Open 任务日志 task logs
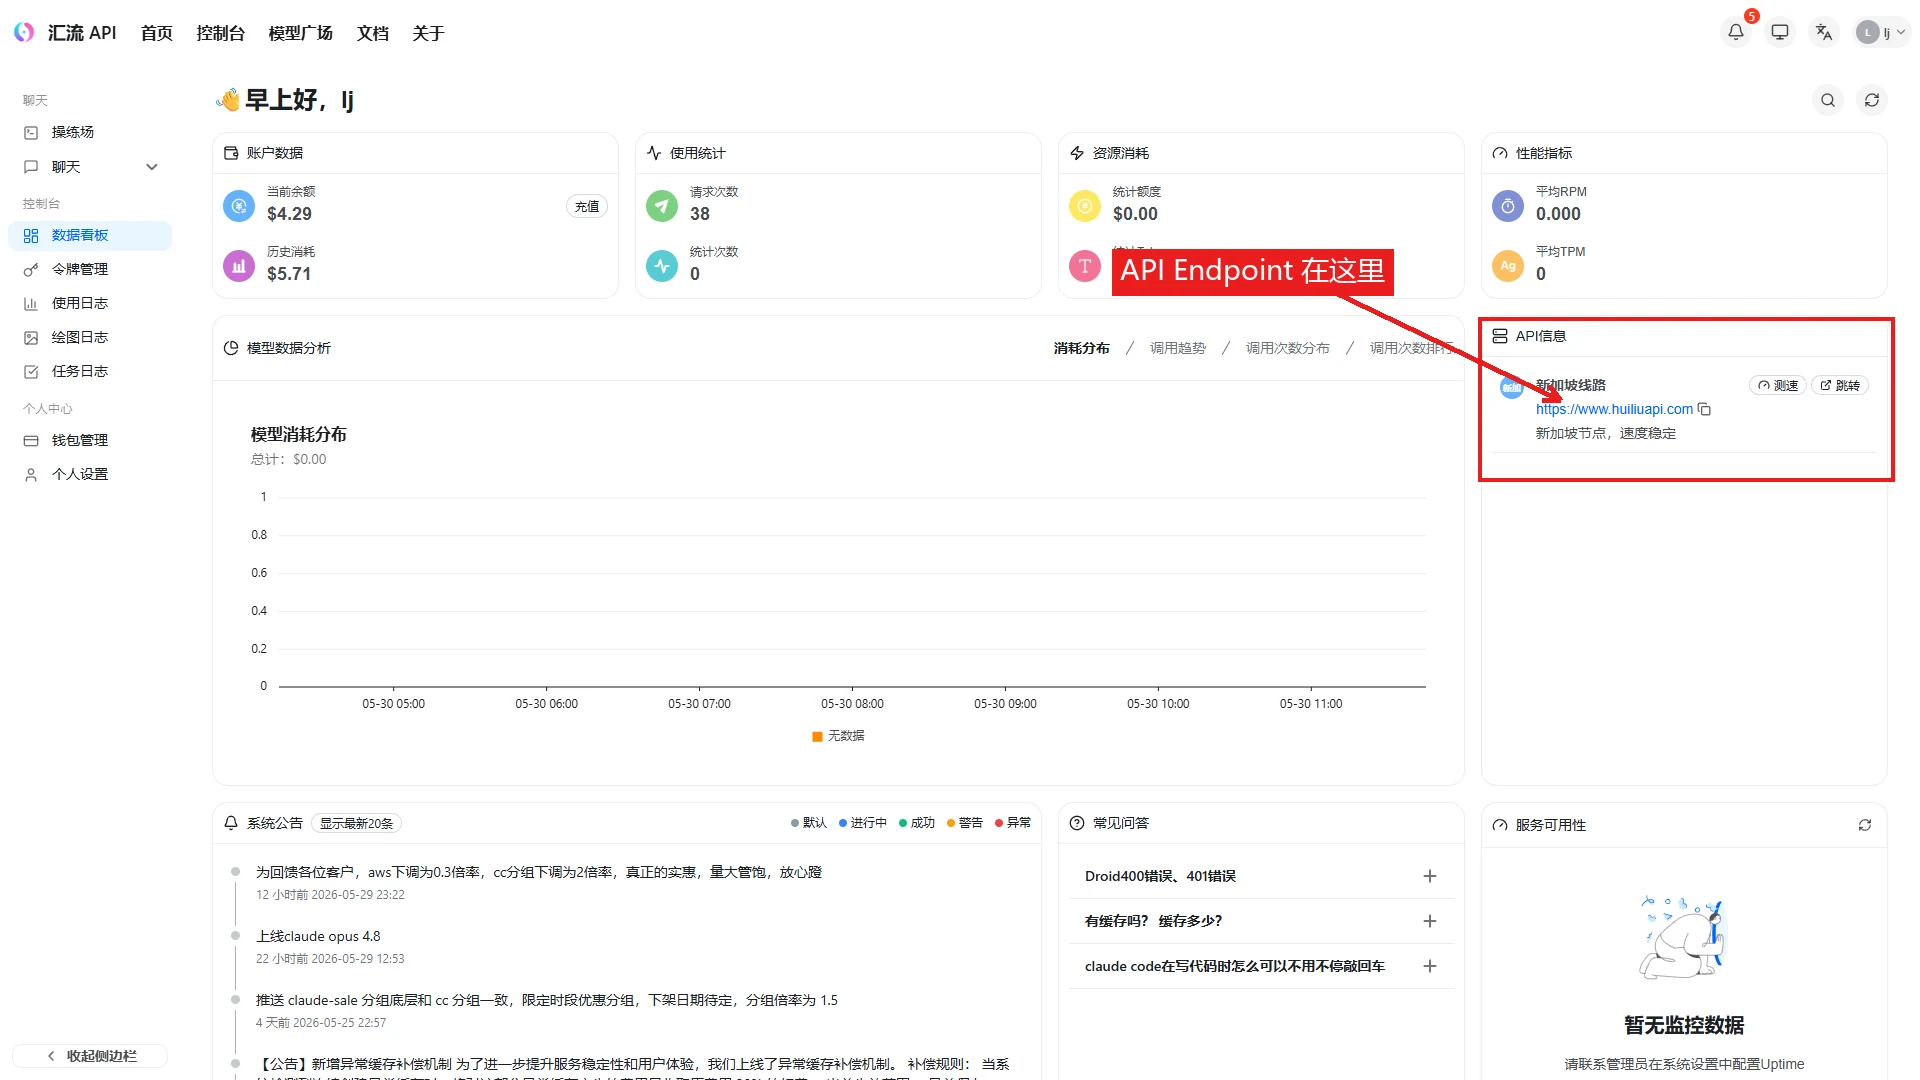The height and width of the screenshot is (1080, 1920). (90, 371)
